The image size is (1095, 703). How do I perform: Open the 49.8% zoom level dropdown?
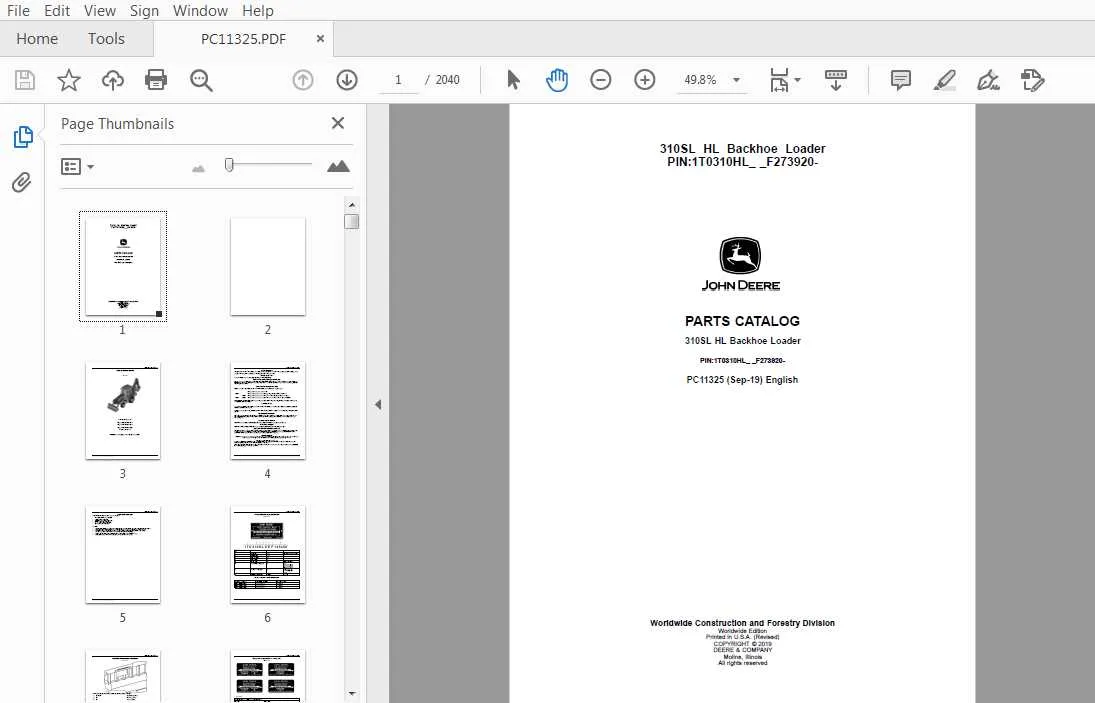point(736,80)
